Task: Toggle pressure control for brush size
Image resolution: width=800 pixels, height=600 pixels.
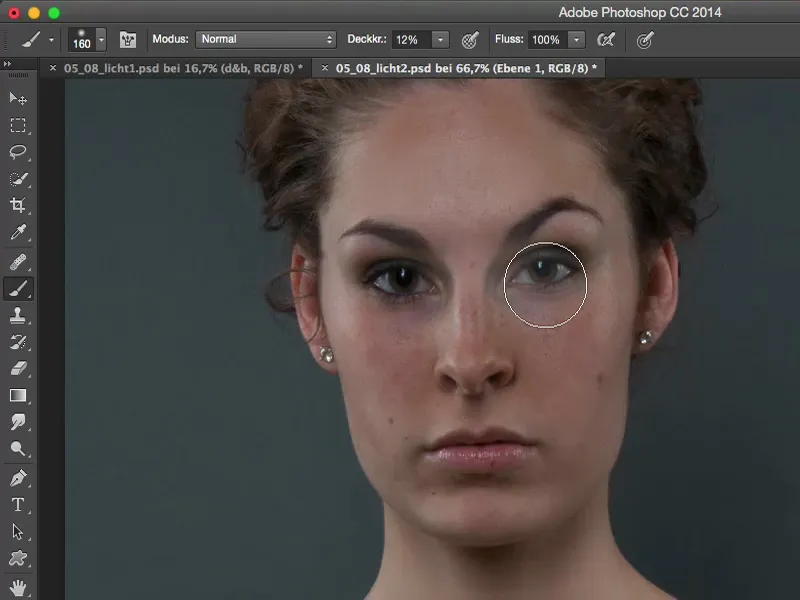Action: pos(645,40)
